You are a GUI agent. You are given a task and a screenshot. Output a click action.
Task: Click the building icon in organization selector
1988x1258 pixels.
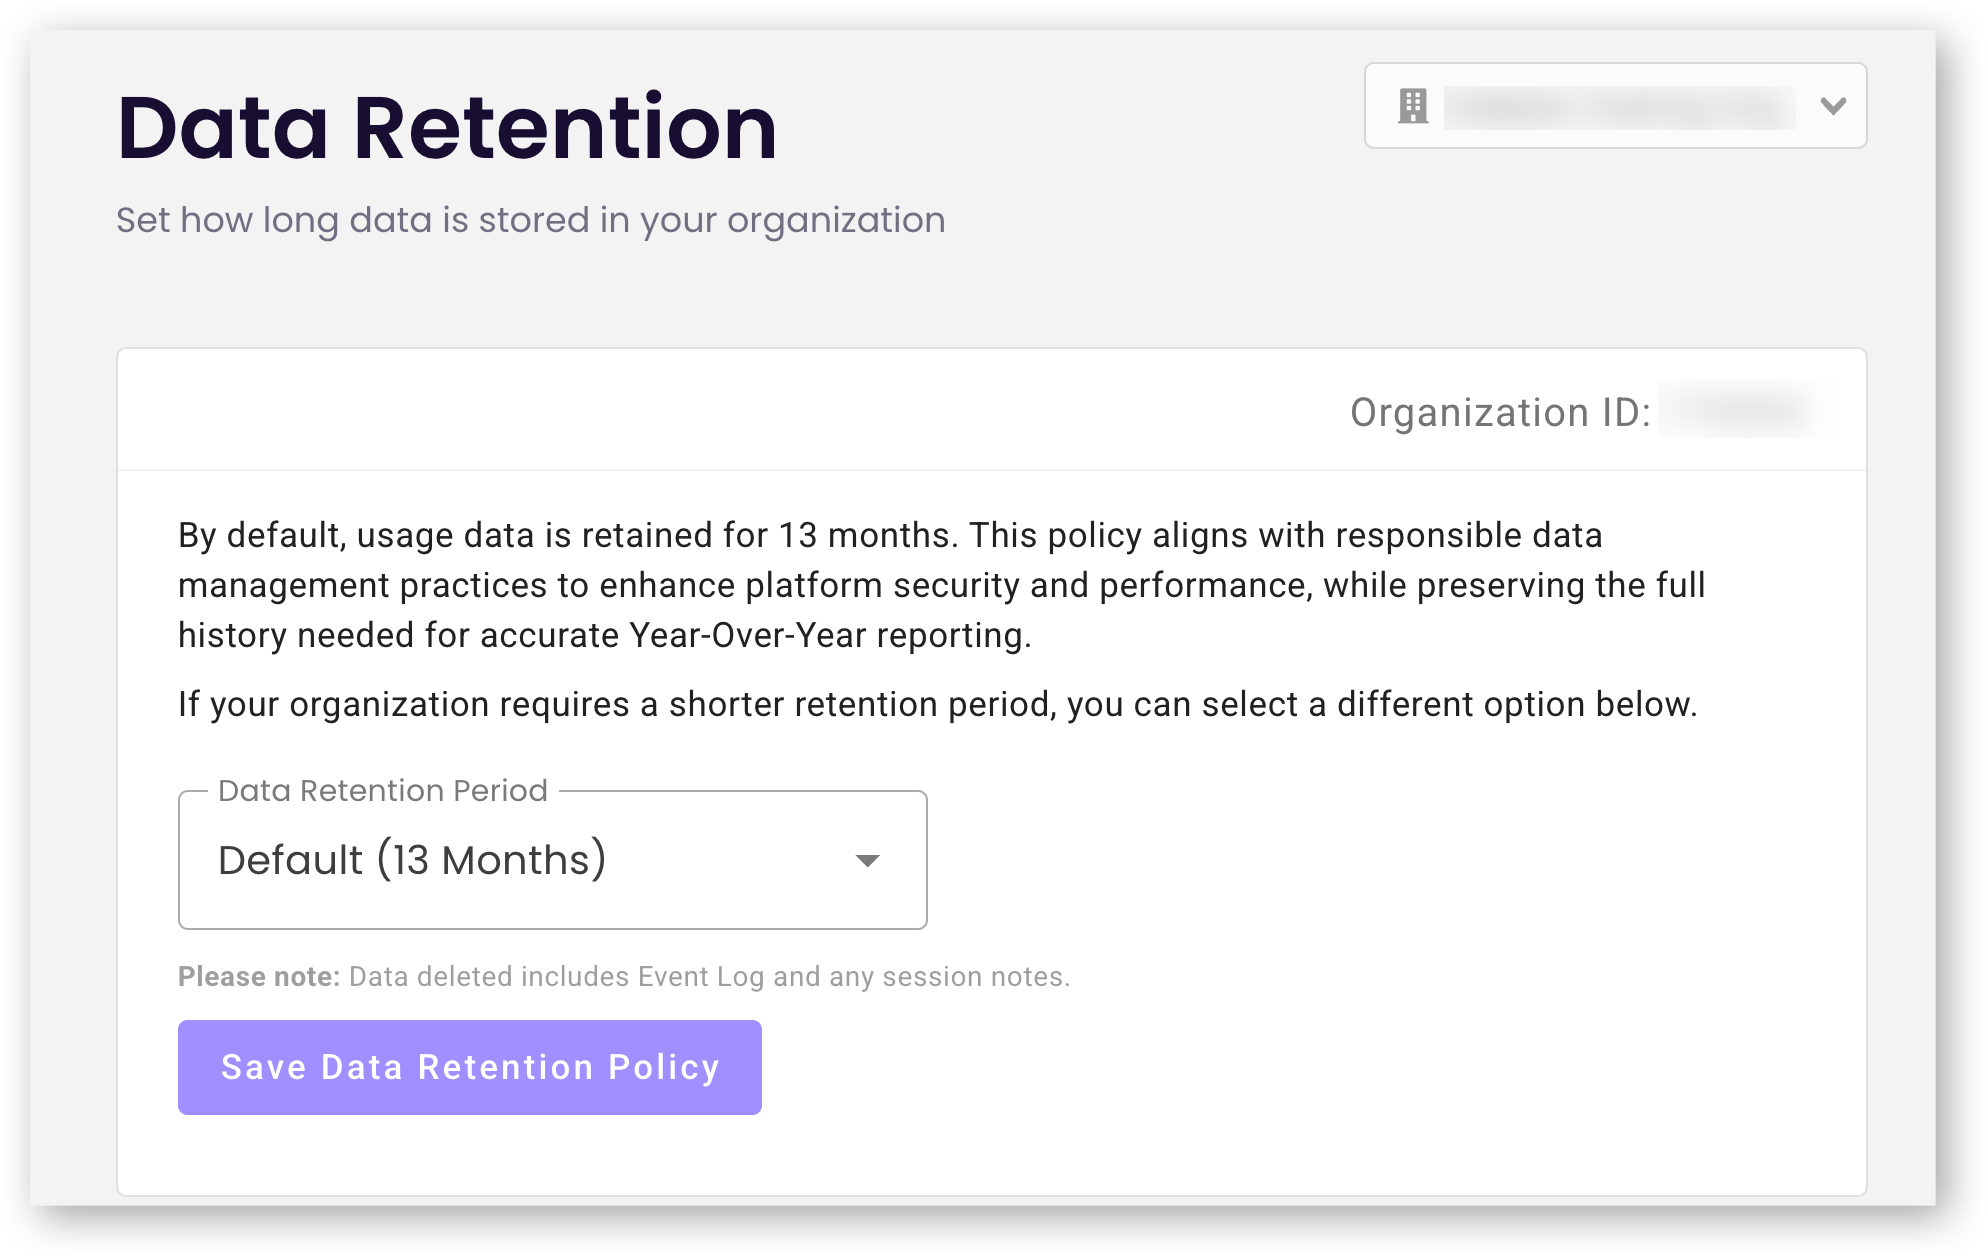[x=1412, y=106]
